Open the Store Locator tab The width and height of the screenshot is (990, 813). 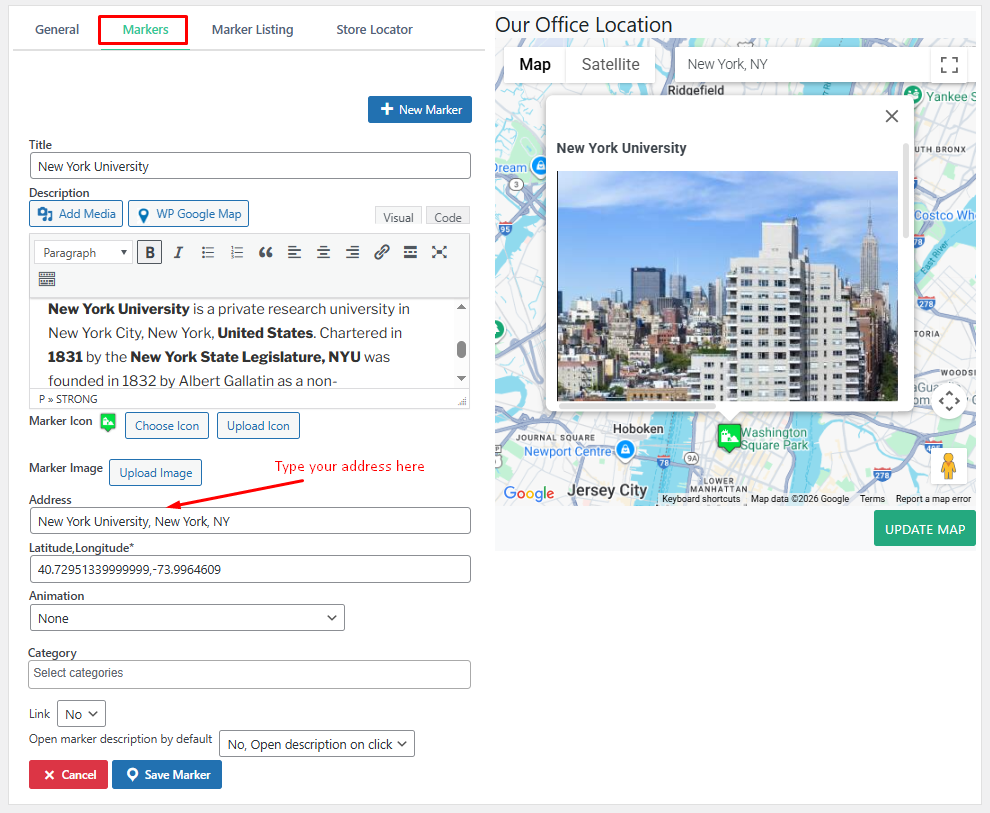[x=374, y=30]
